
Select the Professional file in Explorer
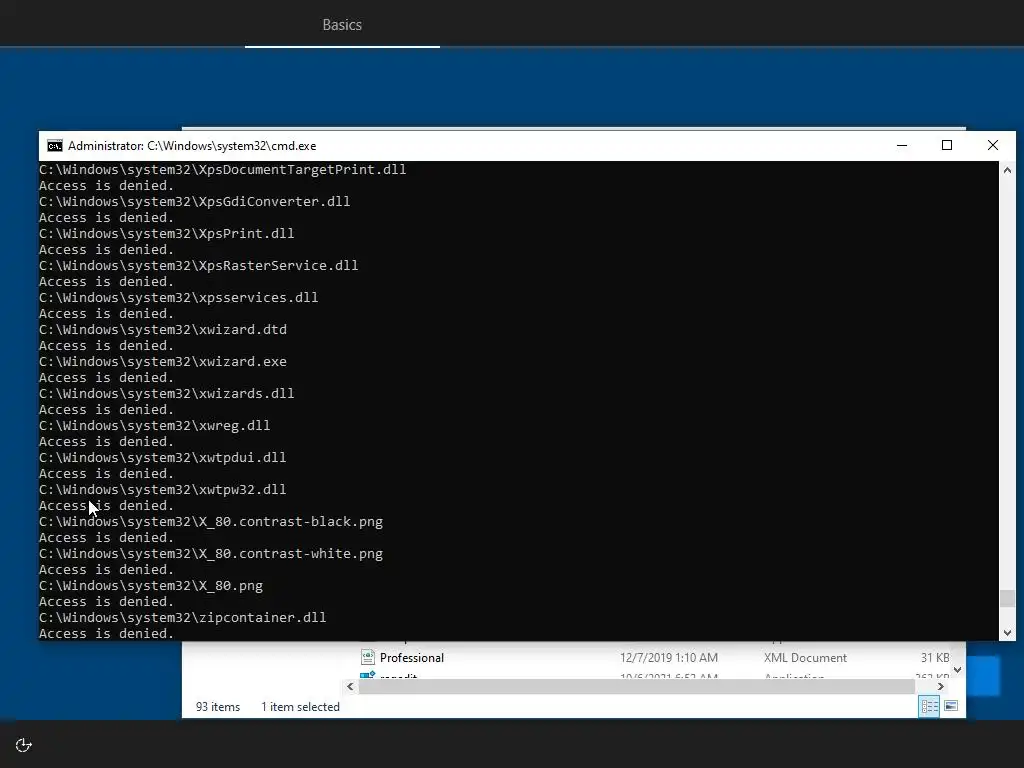click(411, 658)
